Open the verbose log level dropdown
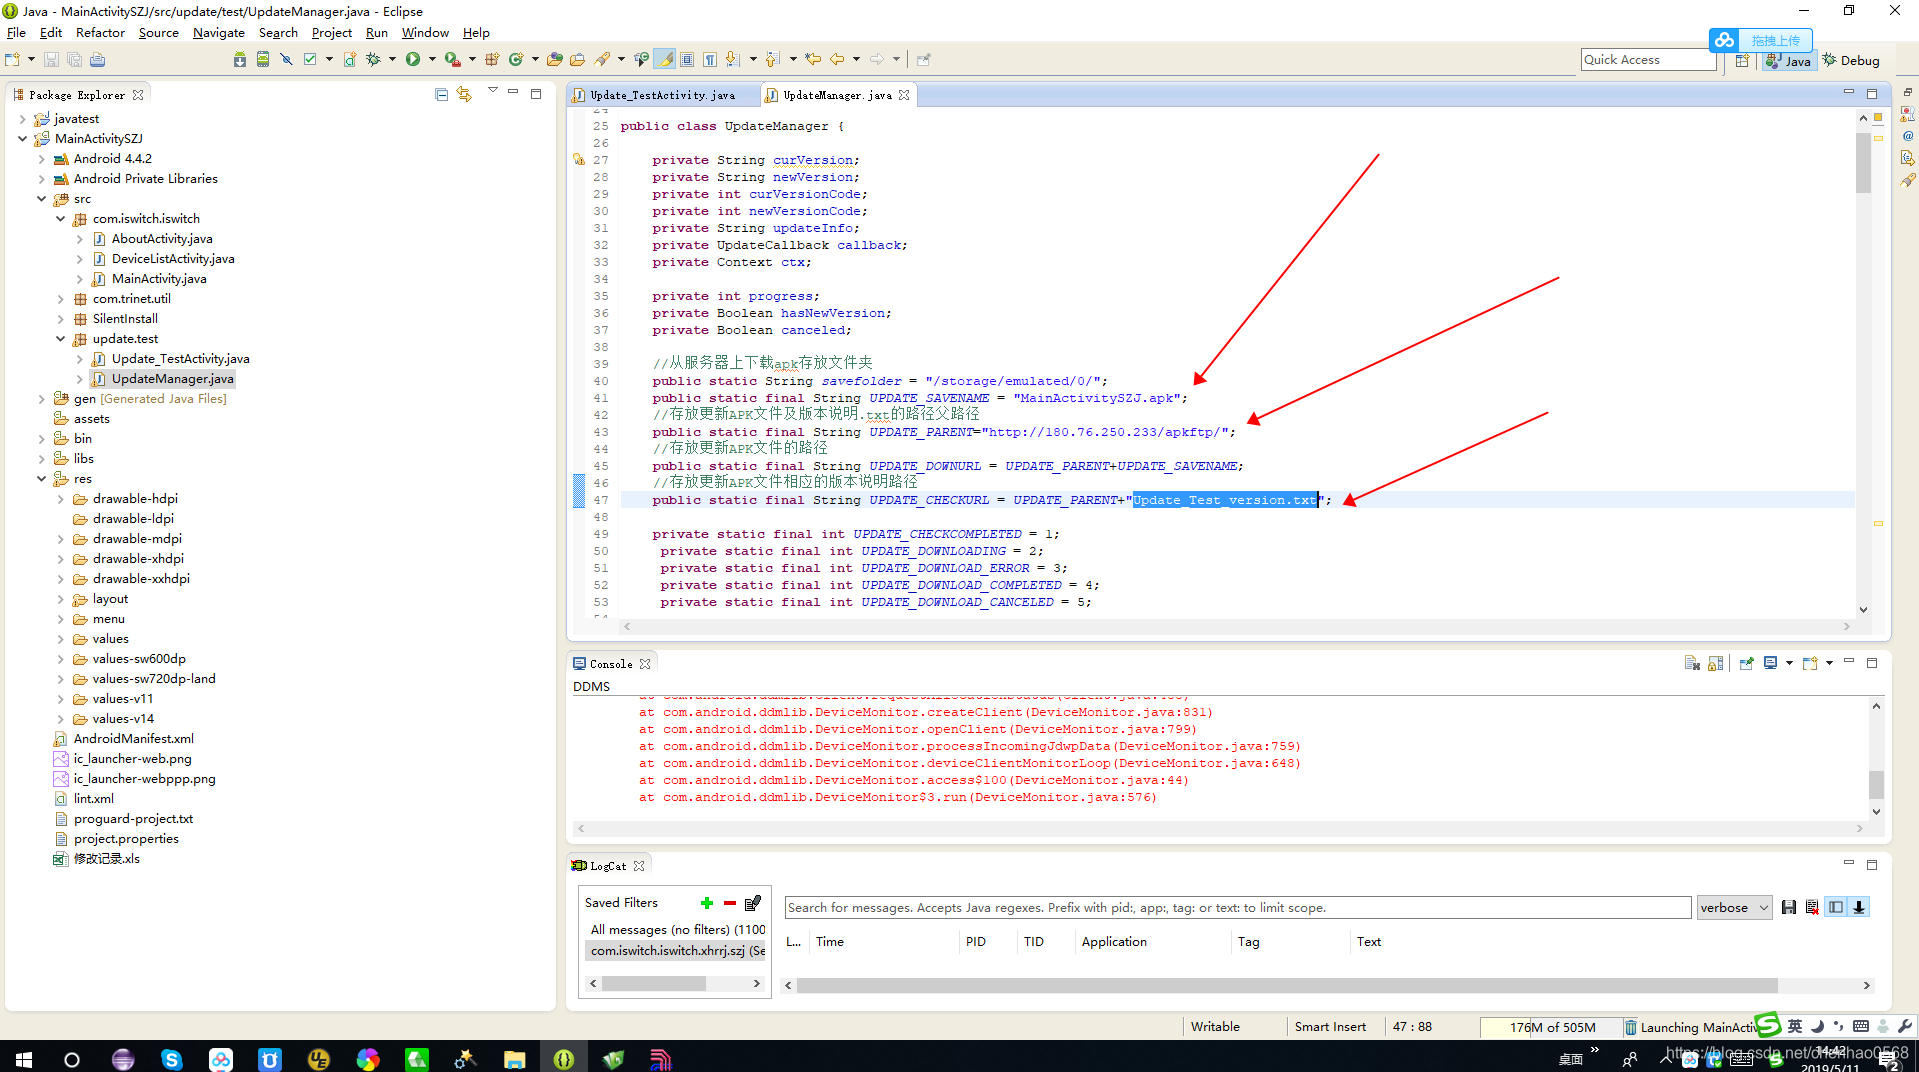 (1734, 908)
